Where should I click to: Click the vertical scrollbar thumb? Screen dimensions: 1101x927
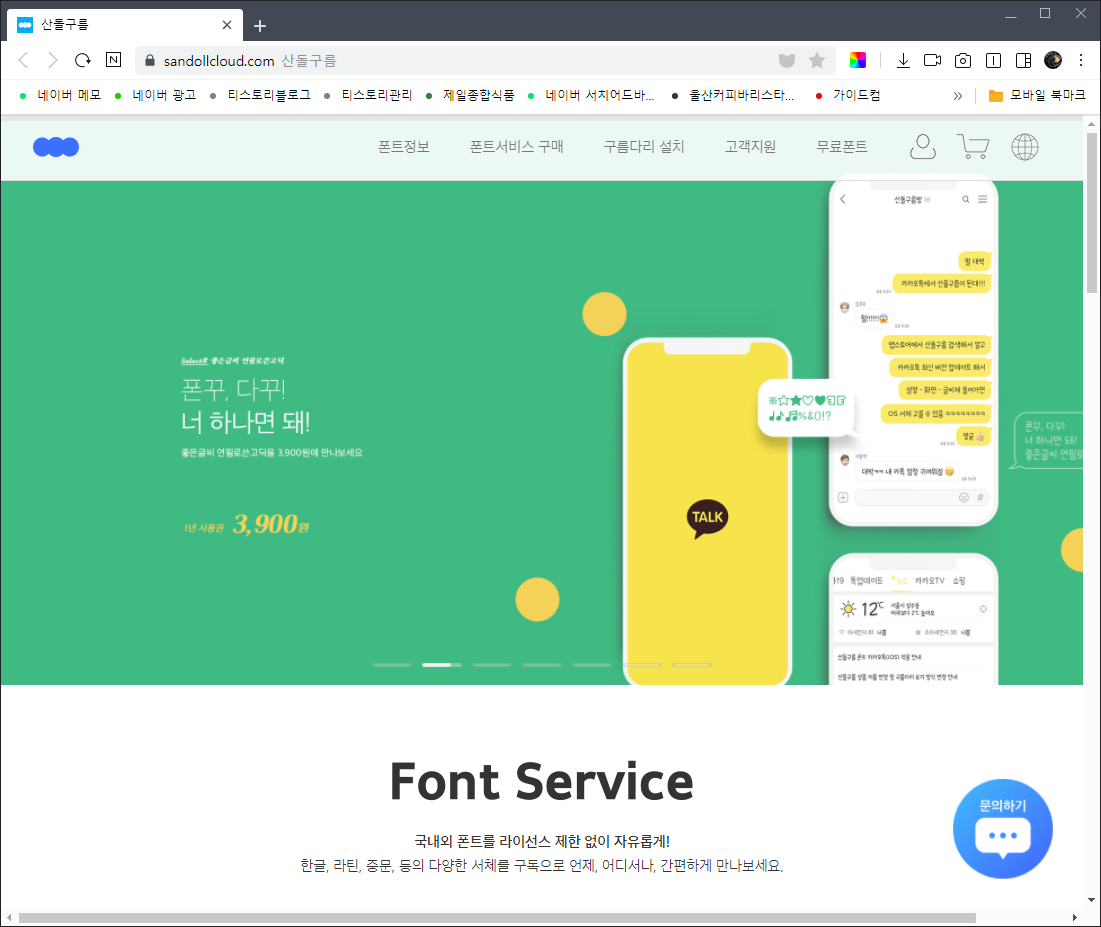coord(1091,213)
